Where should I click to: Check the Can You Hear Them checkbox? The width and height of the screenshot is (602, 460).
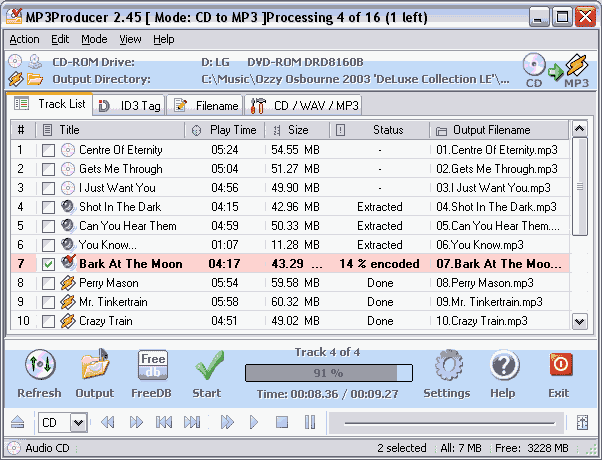[48, 226]
